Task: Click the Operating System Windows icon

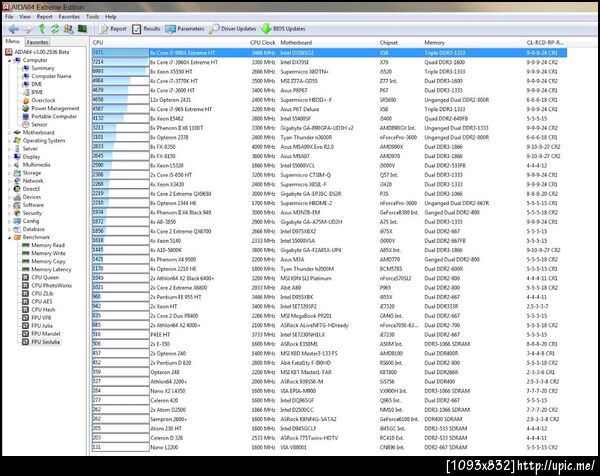Action: coord(17,140)
